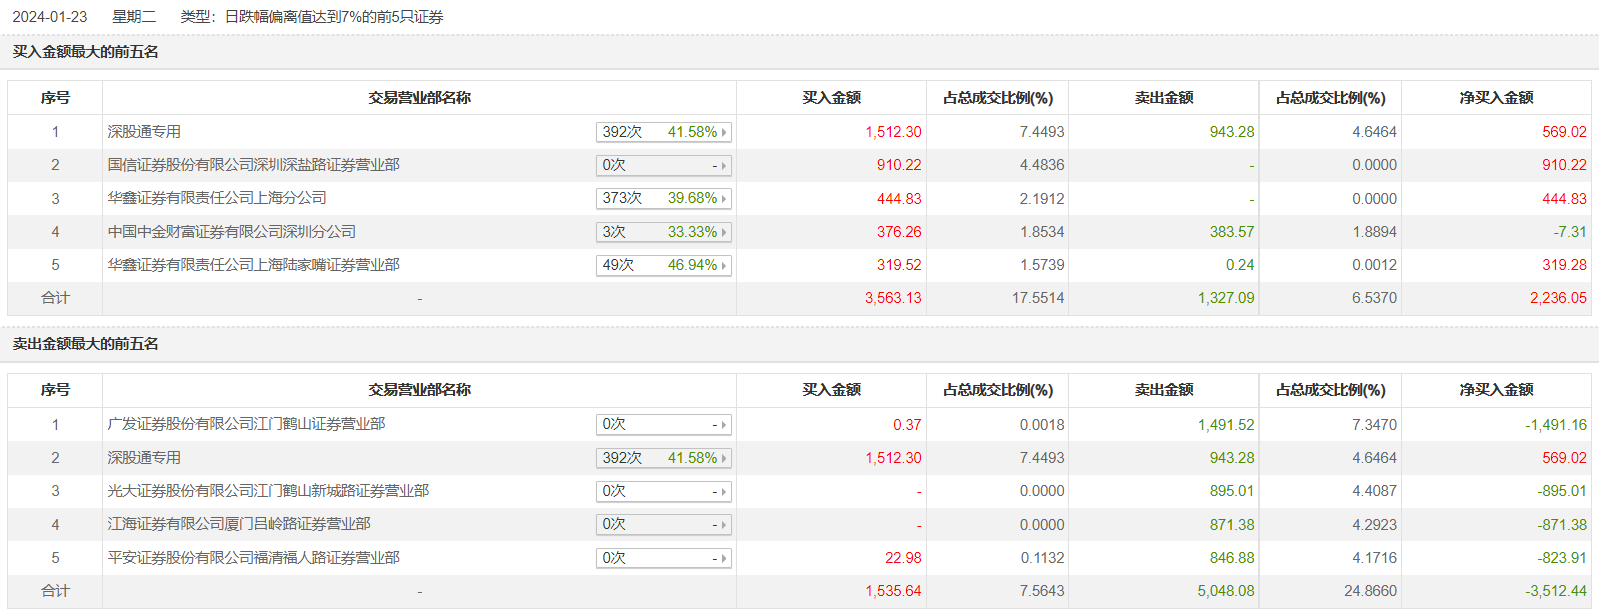Expand the 0次 box beside 广发证券江门鹤山
The image size is (1599, 615).
point(664,425)
